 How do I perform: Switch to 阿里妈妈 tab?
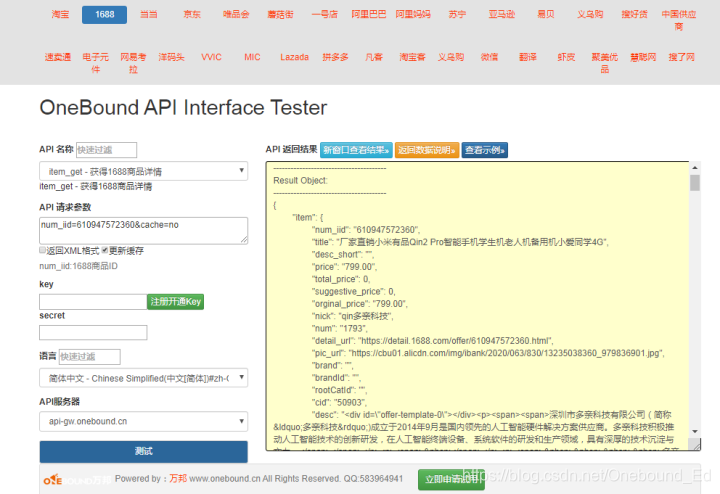(x=413, y=15)
